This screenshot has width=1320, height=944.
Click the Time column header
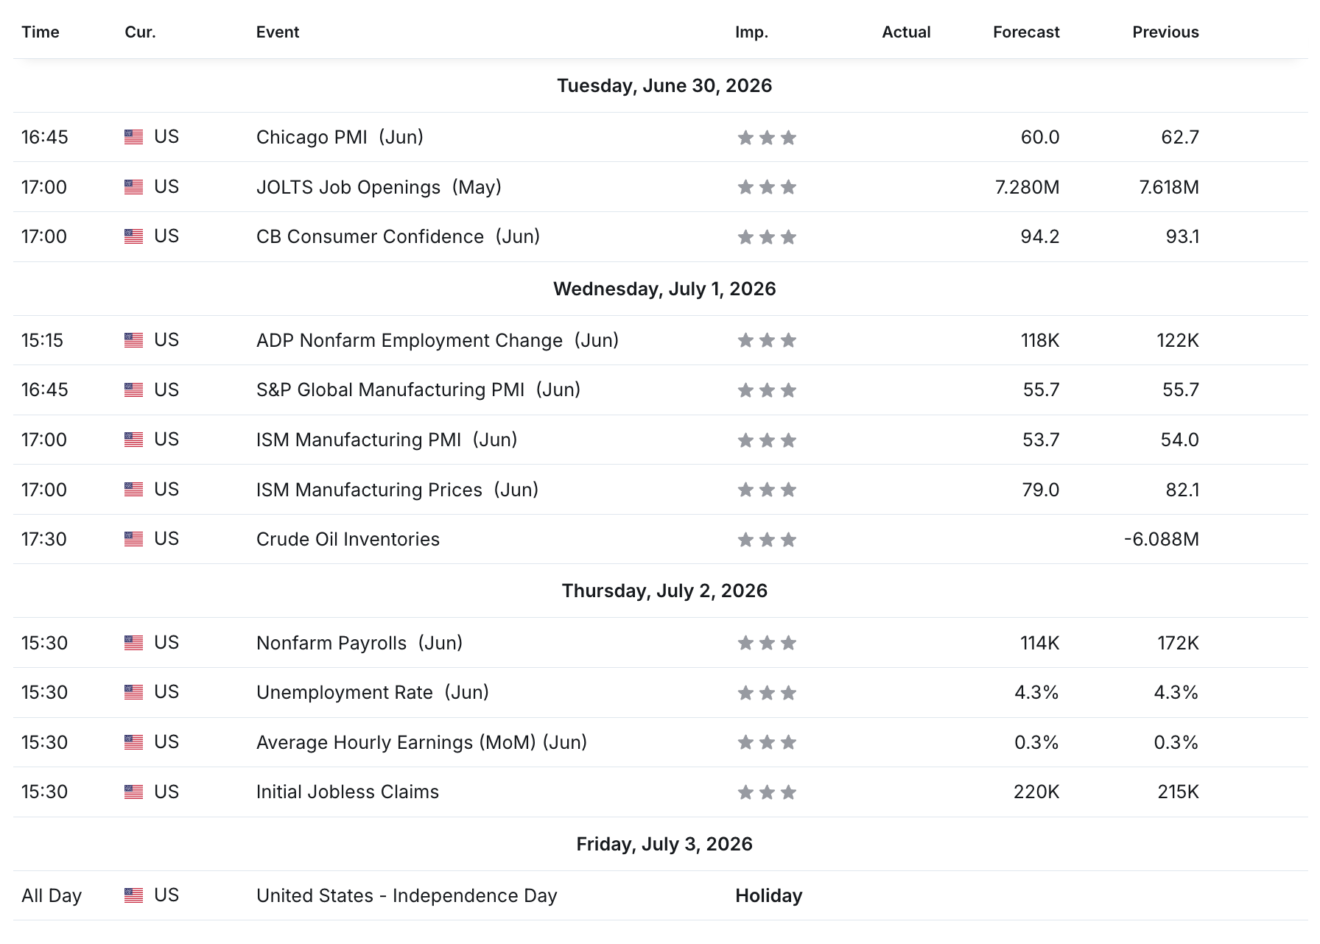point(40,32)
